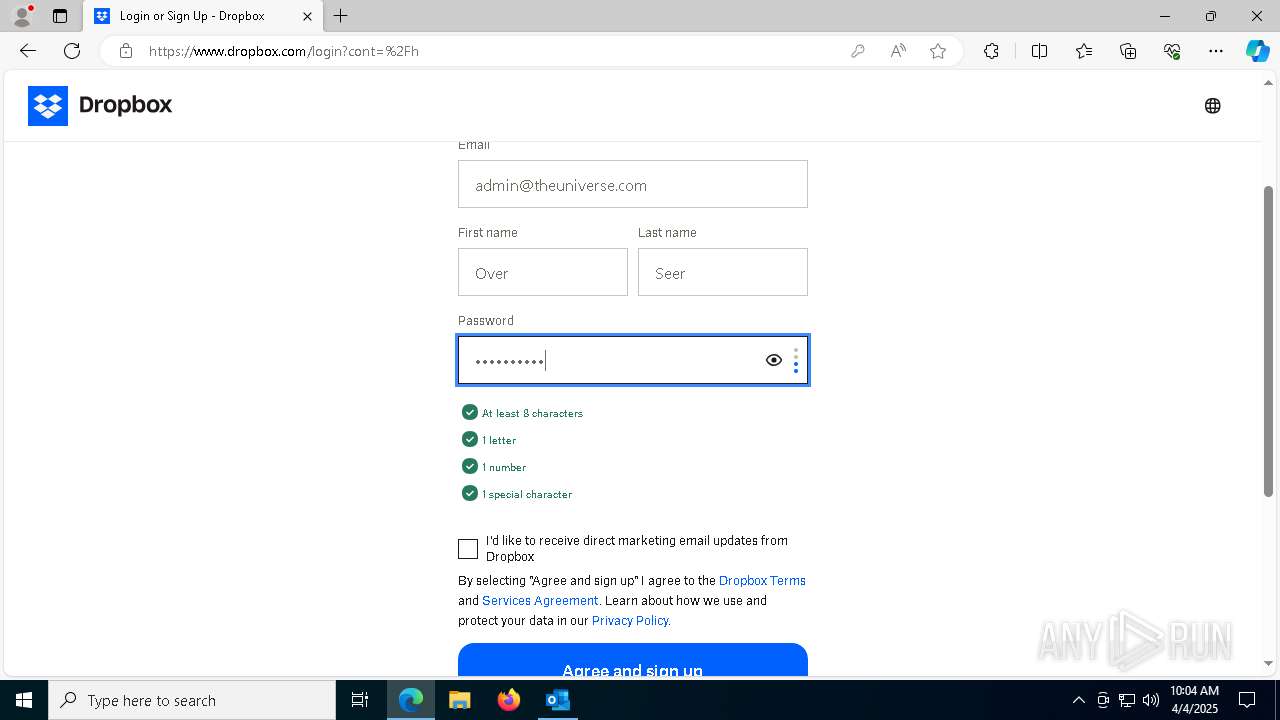Click the taskbar search box
Viewport: 1280px width, 720px height.
(192, 700)
